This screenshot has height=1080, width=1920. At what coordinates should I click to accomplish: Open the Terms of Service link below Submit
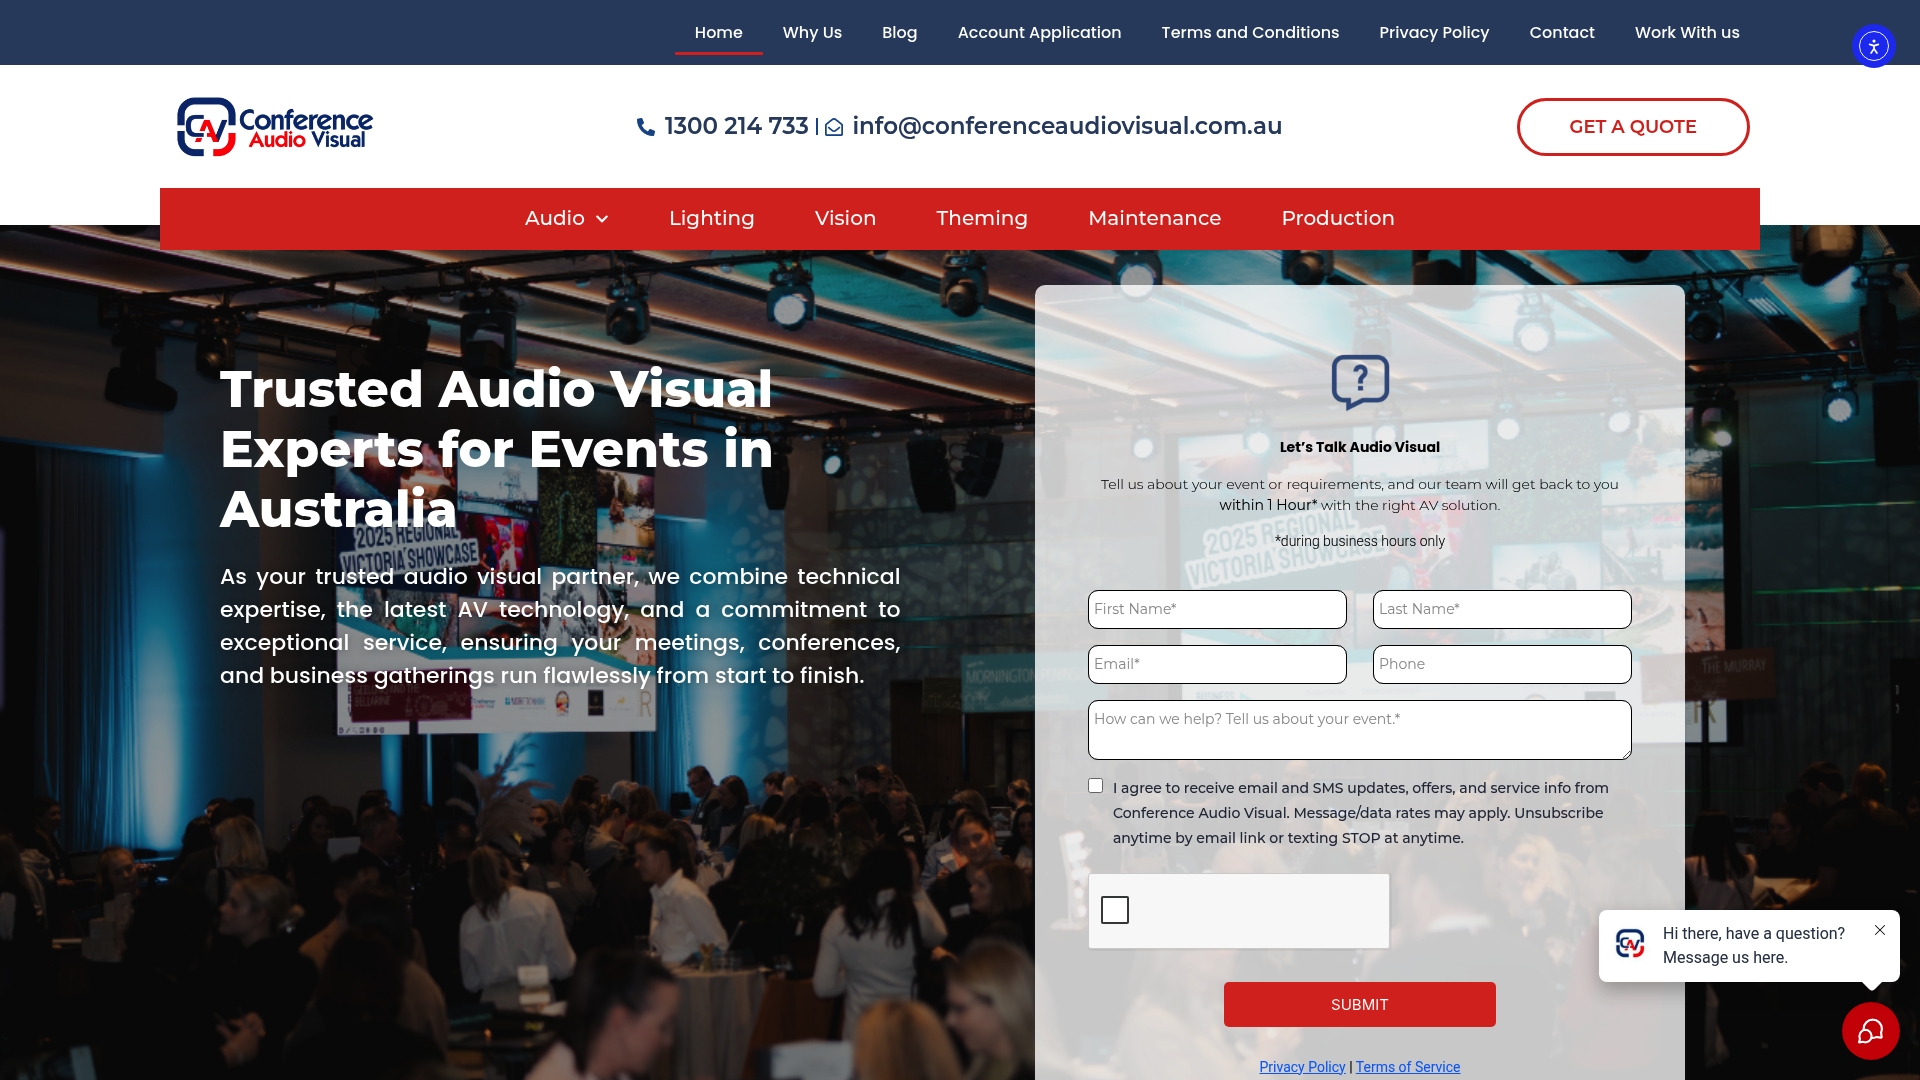(1408, 1066)
